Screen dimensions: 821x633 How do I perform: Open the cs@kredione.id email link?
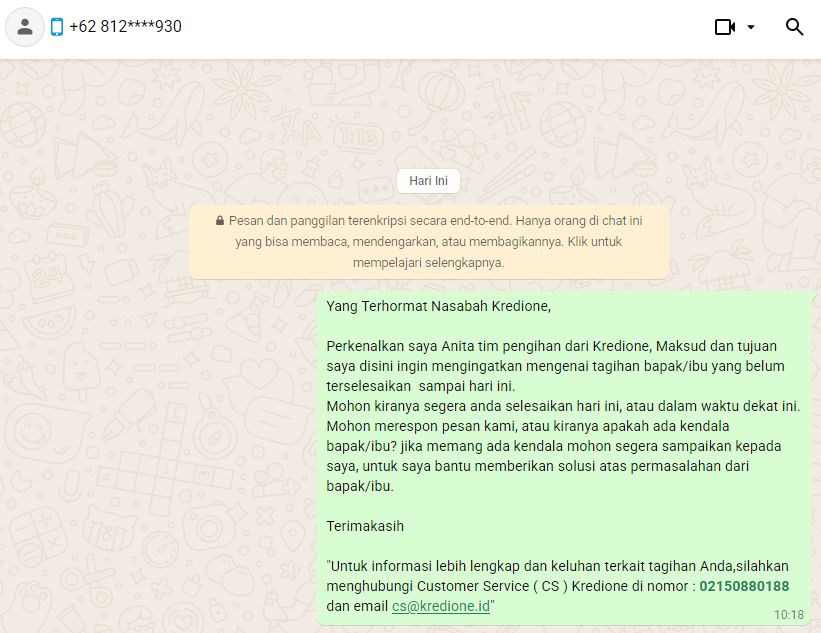(441, 606)
